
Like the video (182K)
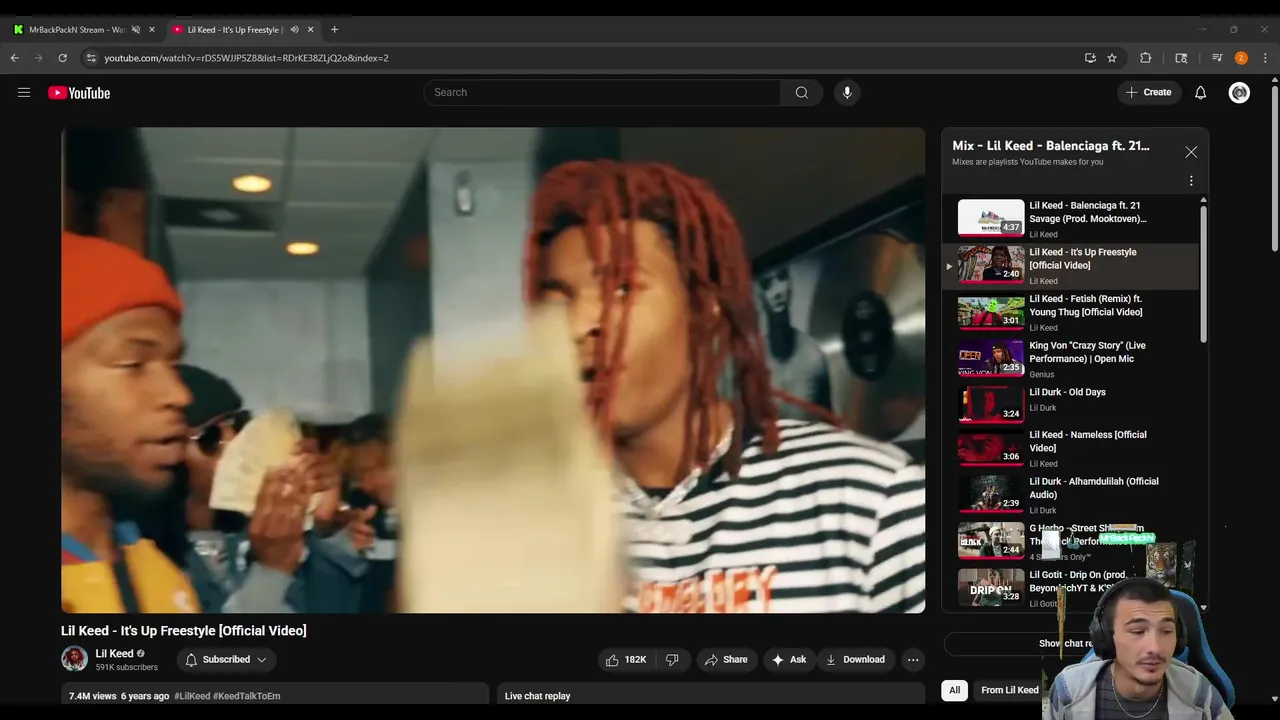(626, 660)
